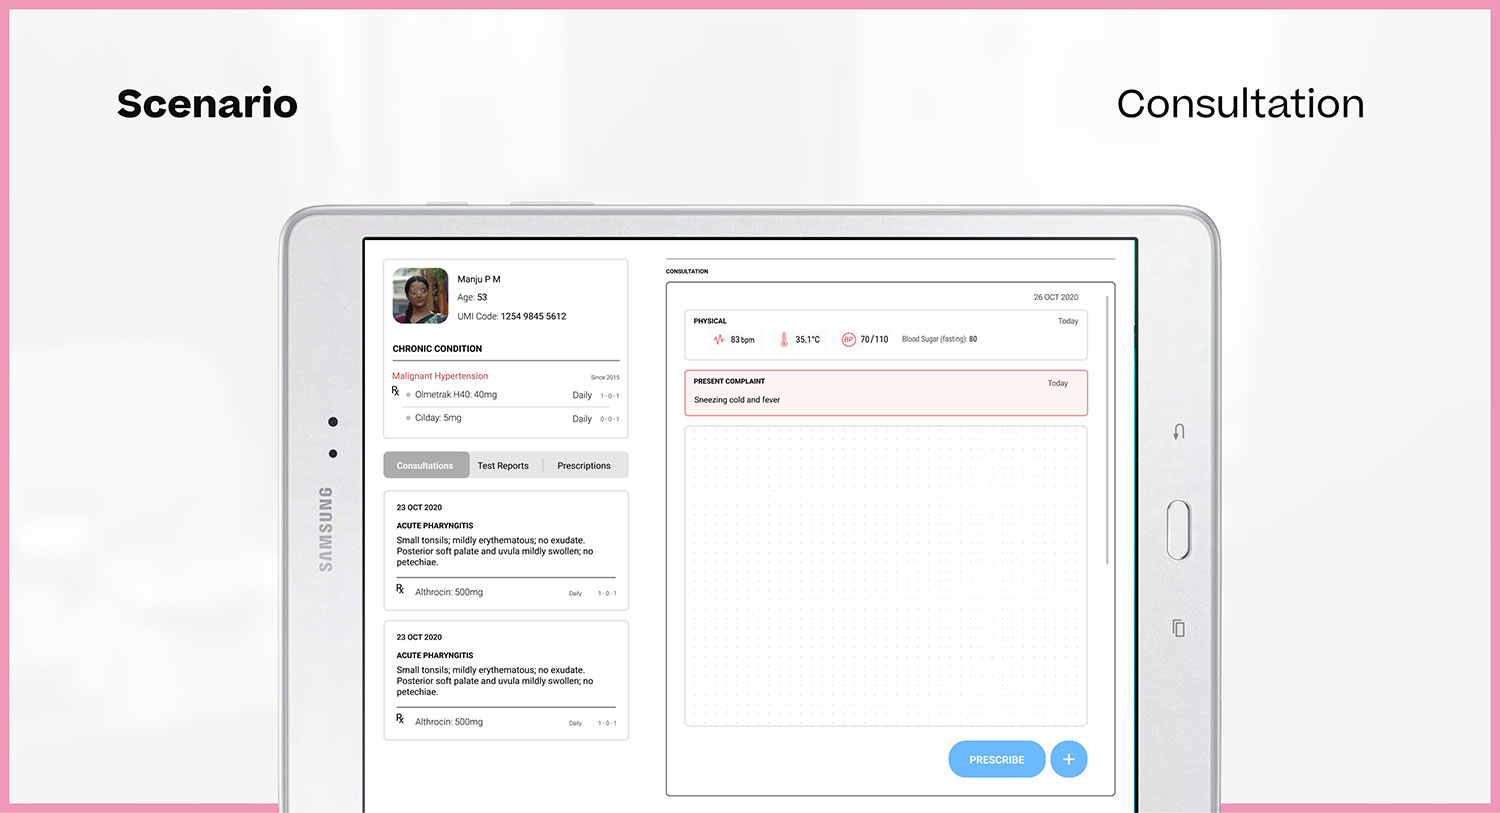The image size is (1500, 813).
Task: Open the Malignant Hypertension condition link
Action: click(440, 376)
